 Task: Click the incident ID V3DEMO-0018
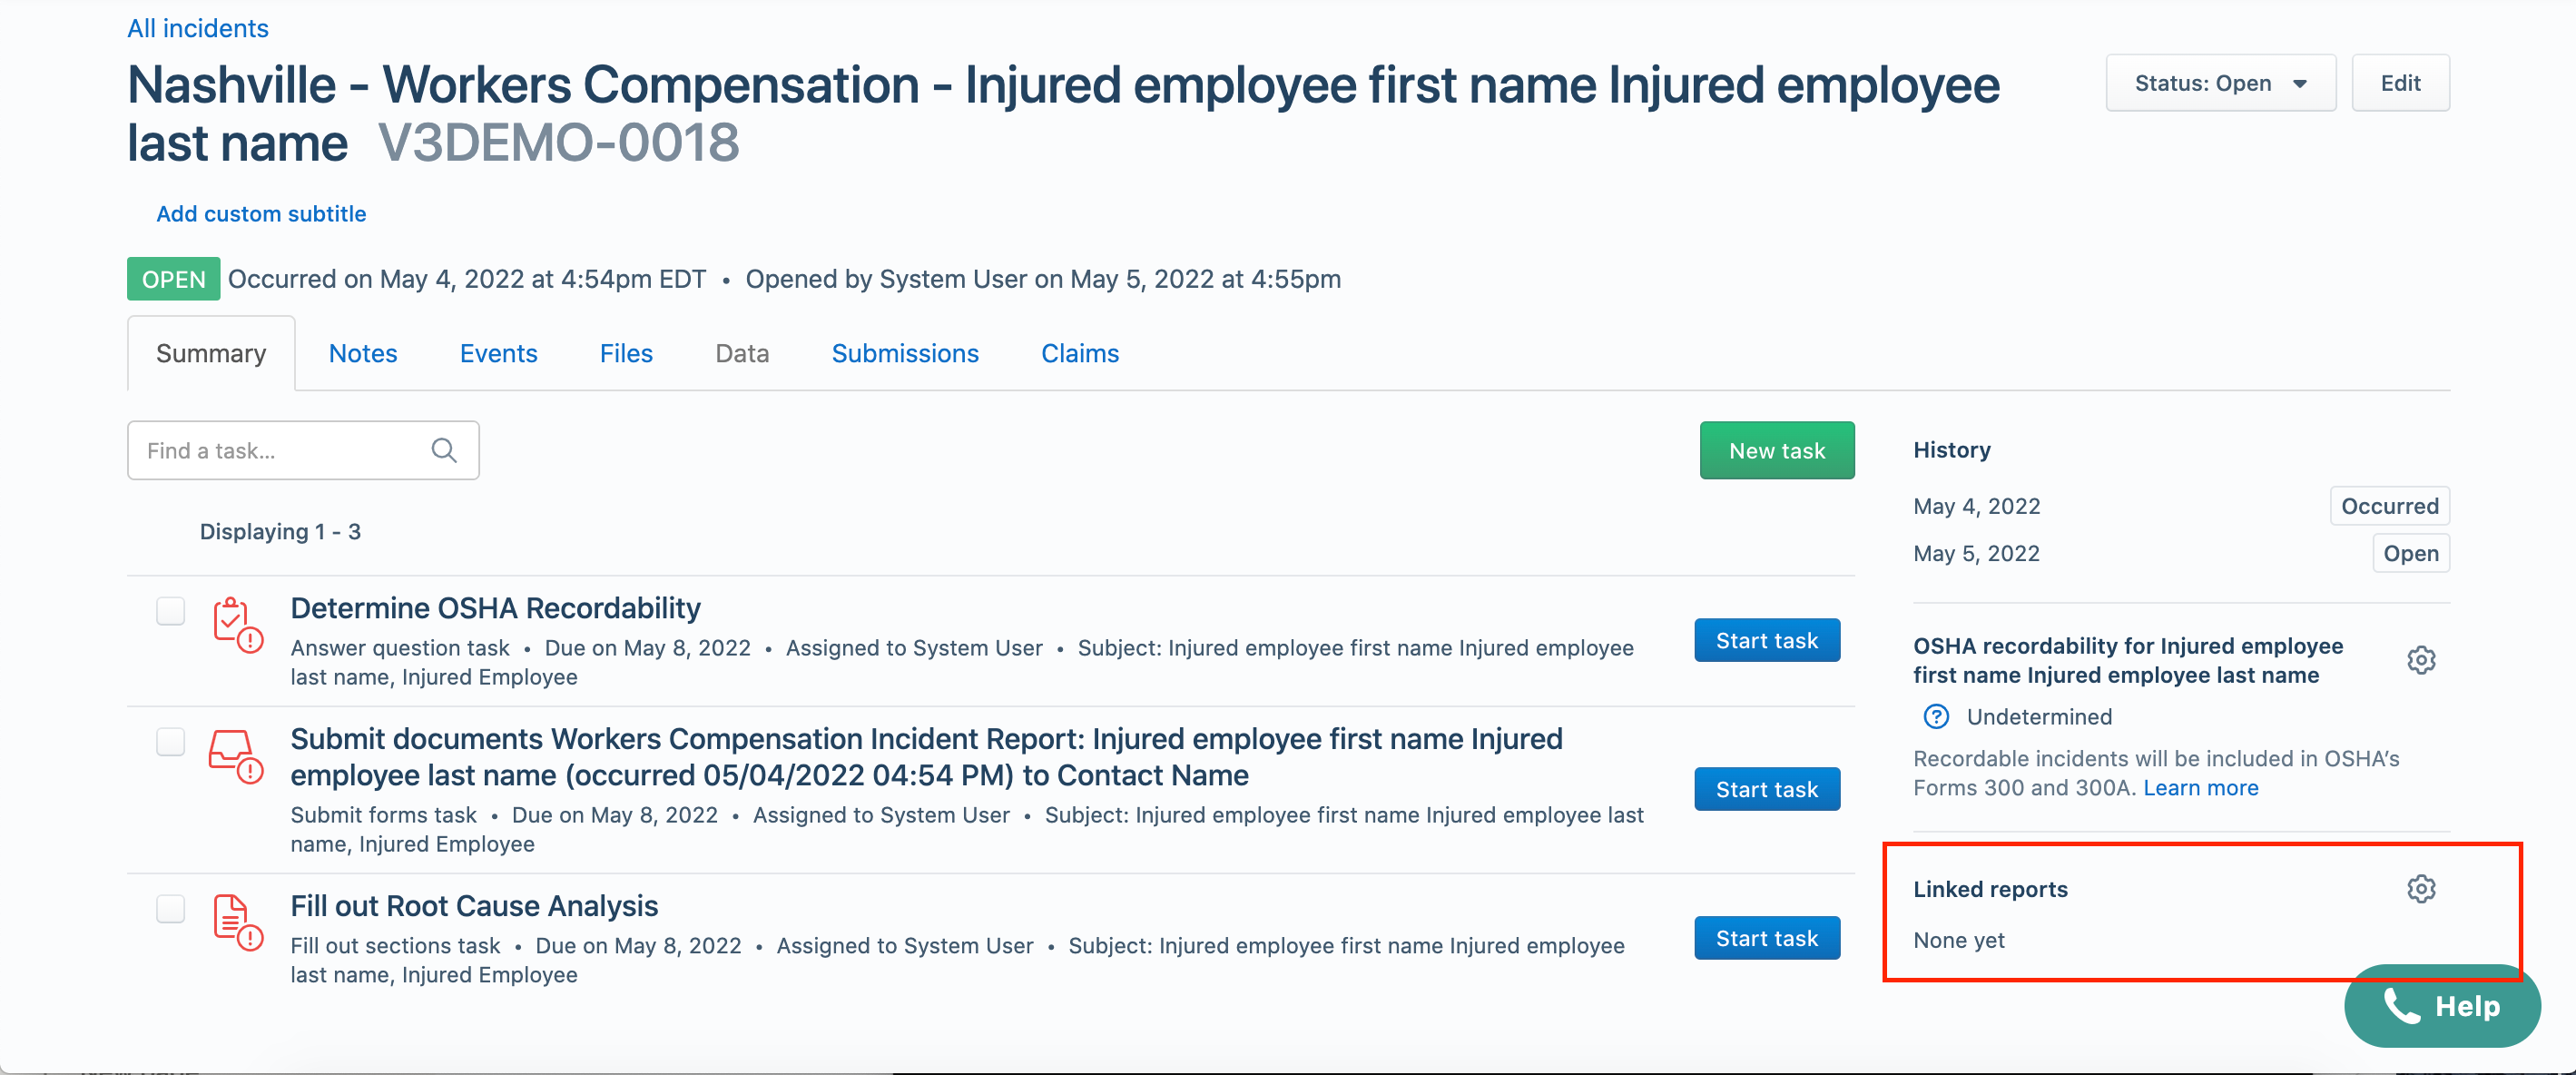559,143
